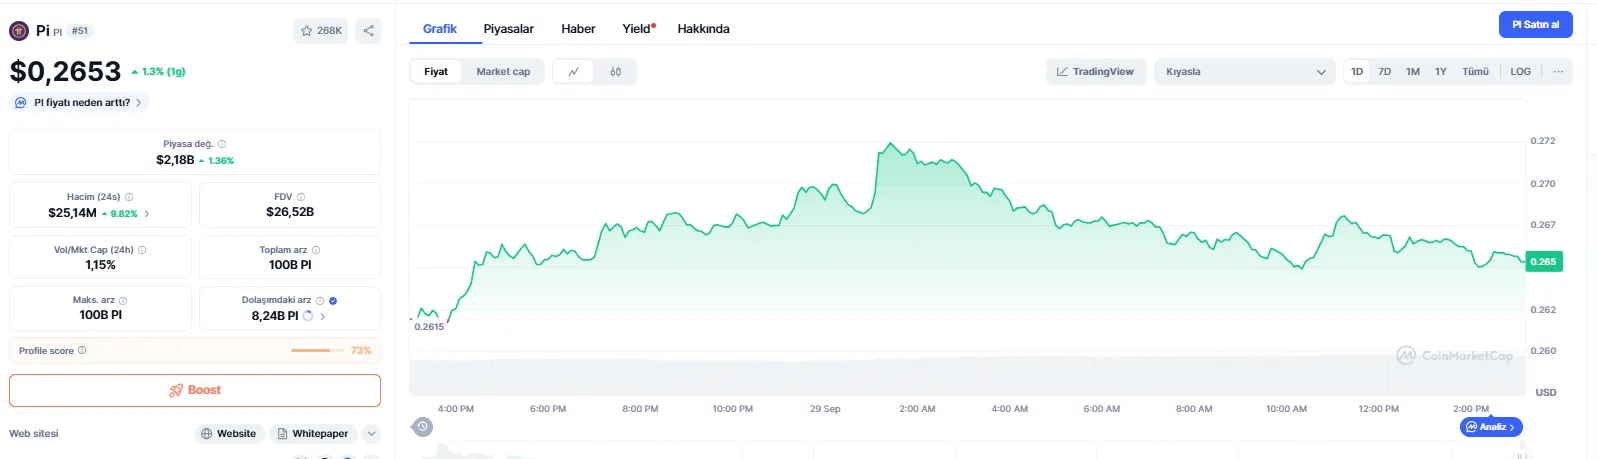Click the info icon beside Toplam arz
Screen dimensions: 1597x459
pyautogui.click(x=316, y=250)
